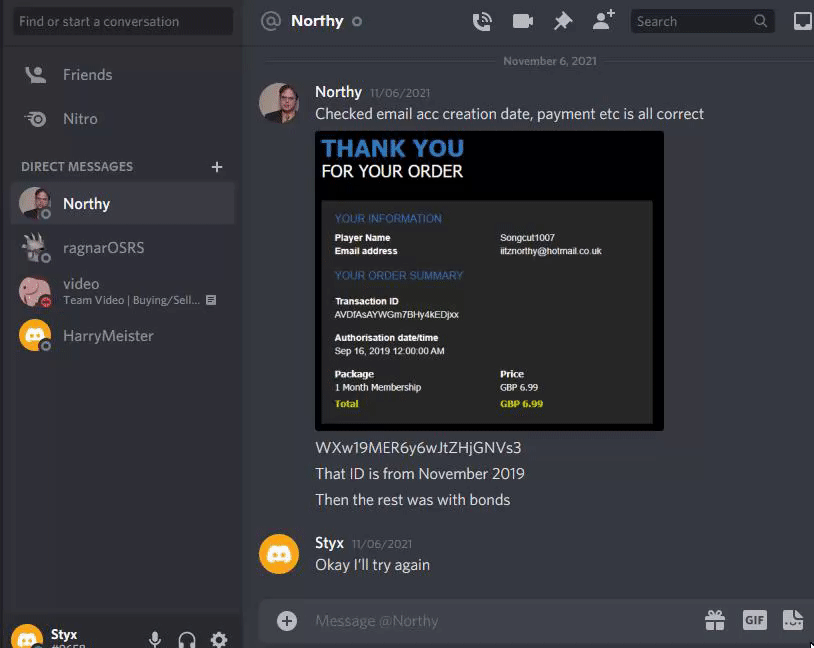Click Northy's username in the message

click(x=338, y=92)
